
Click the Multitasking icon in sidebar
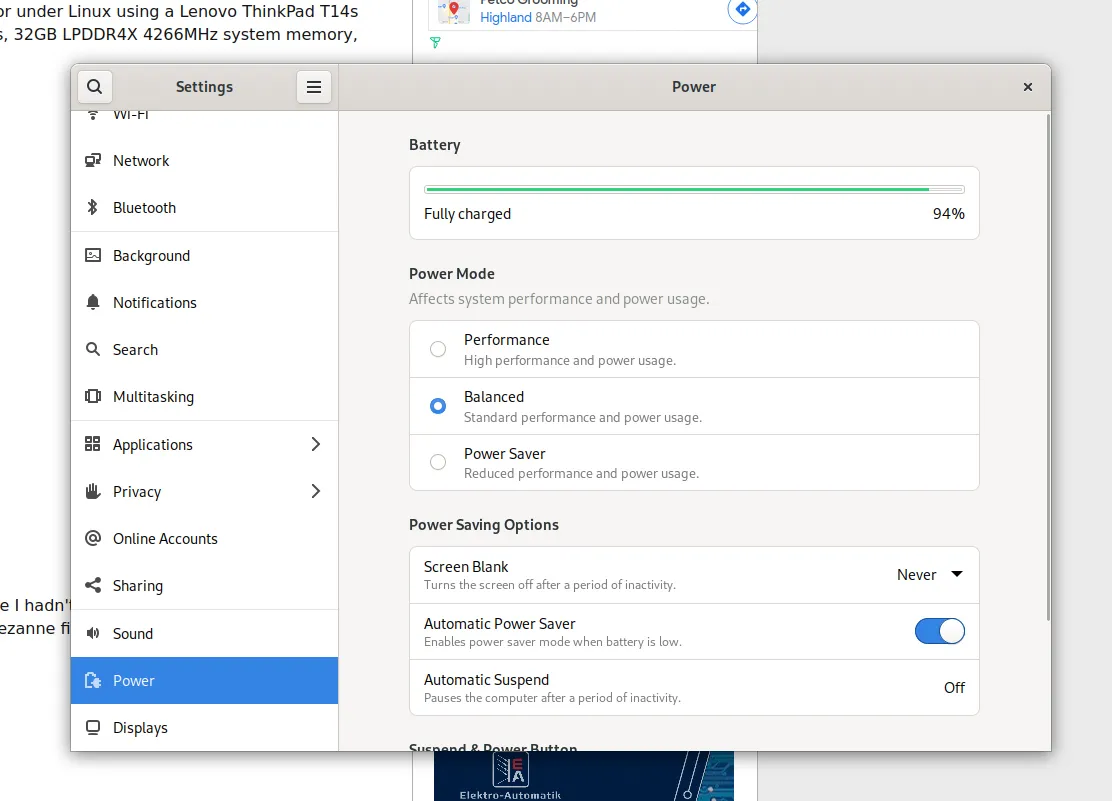point(93,397)
